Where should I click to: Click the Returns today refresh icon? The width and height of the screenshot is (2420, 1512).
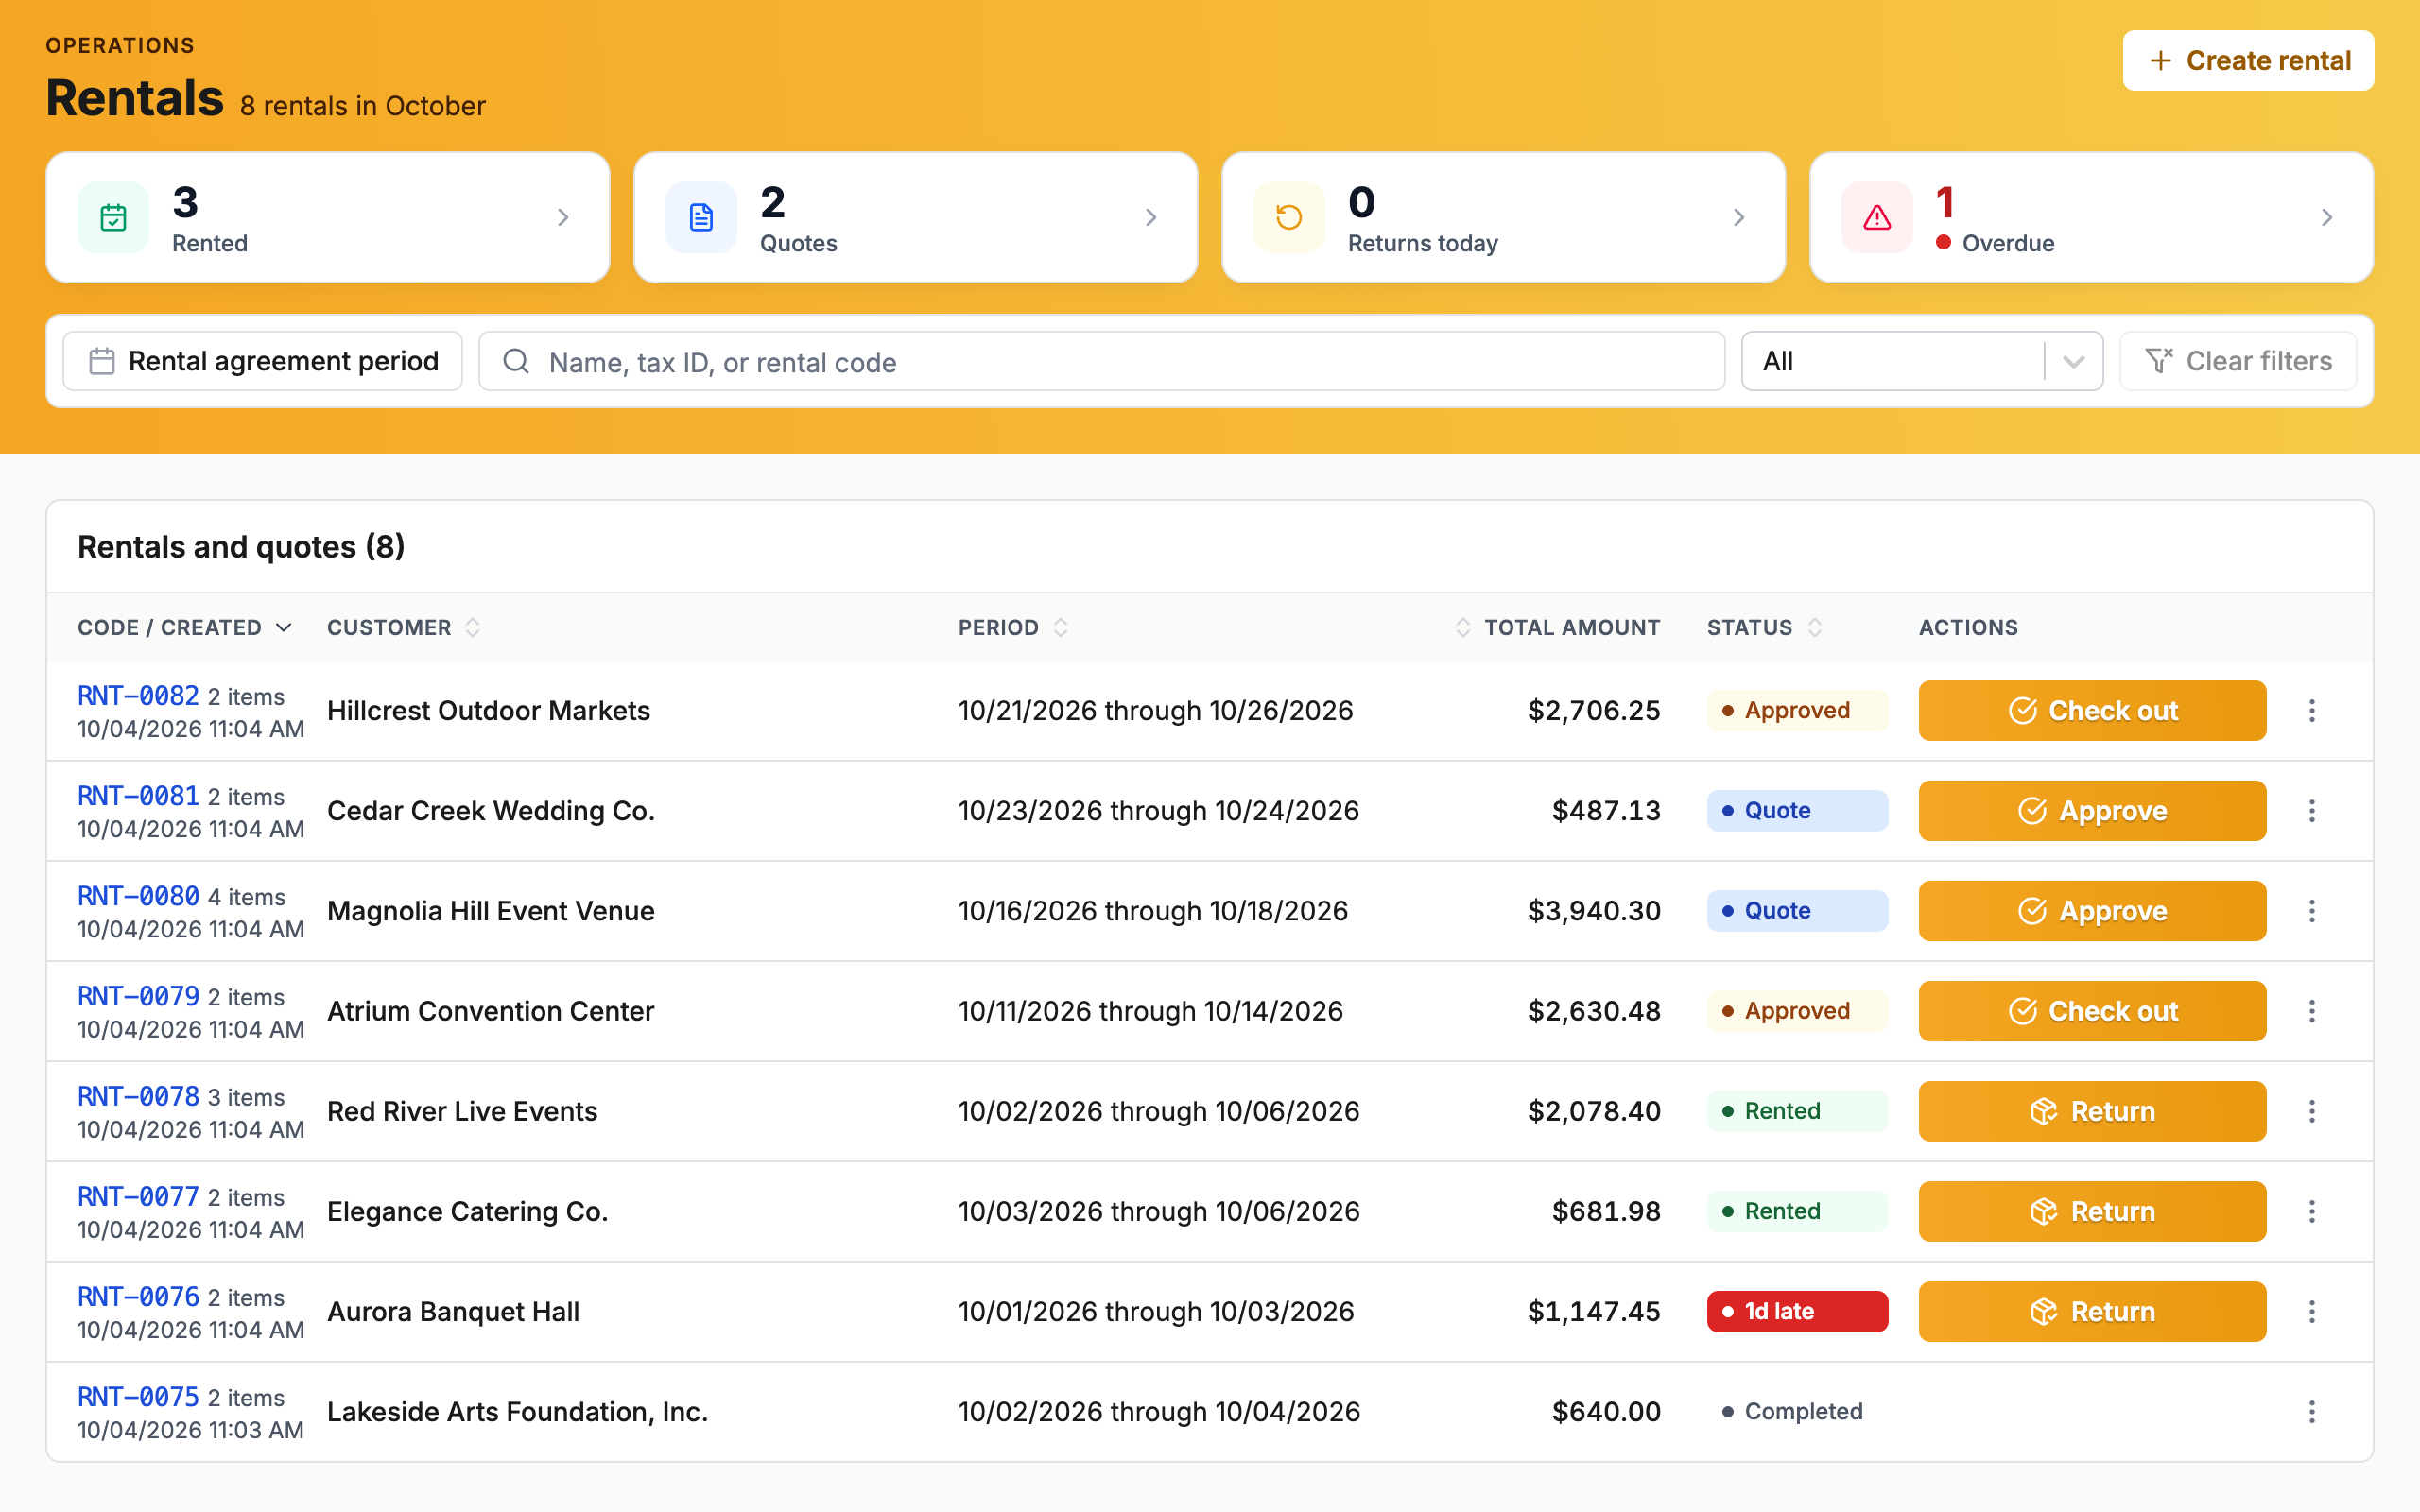click(x=1289, y=217)
